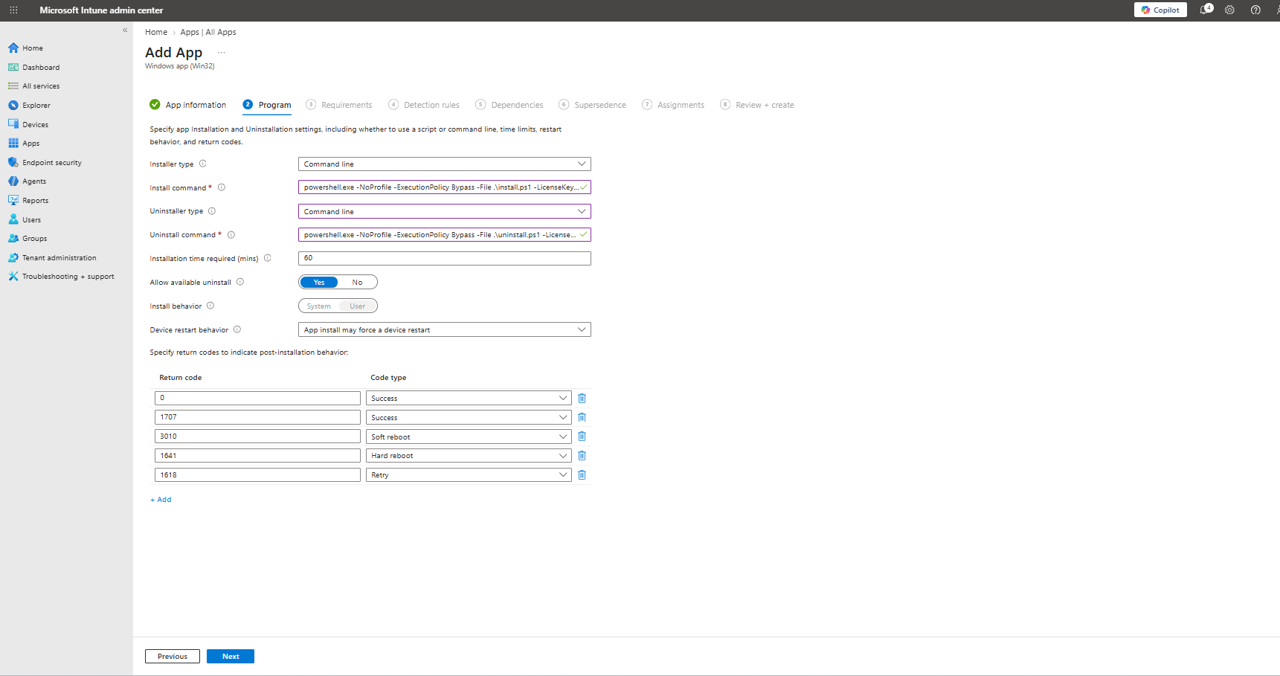Click the Apps grid icon
Viewport: 1280px width, 676px height.
[x=13, y=143]
